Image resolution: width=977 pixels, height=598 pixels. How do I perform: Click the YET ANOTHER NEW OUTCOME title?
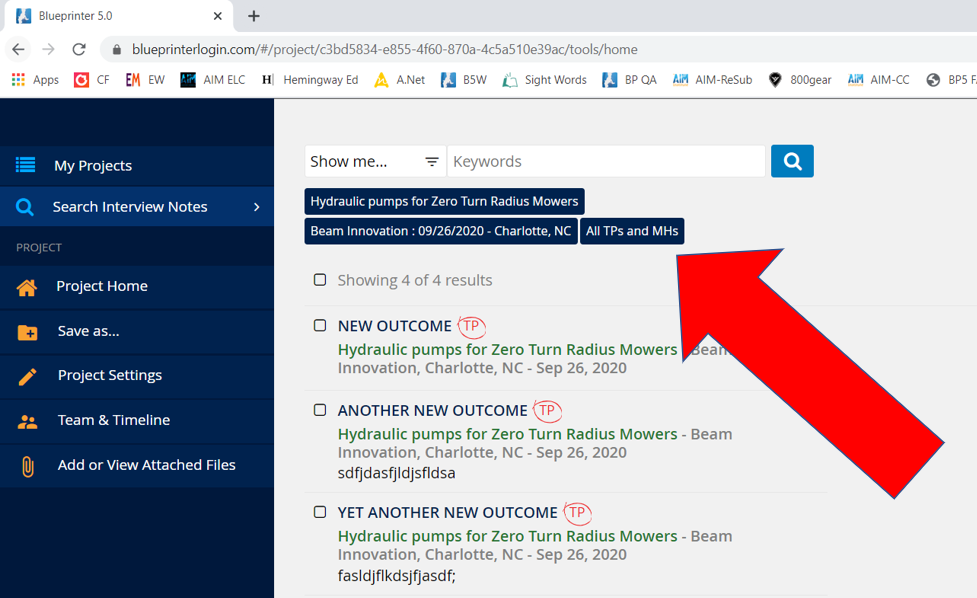447,513
